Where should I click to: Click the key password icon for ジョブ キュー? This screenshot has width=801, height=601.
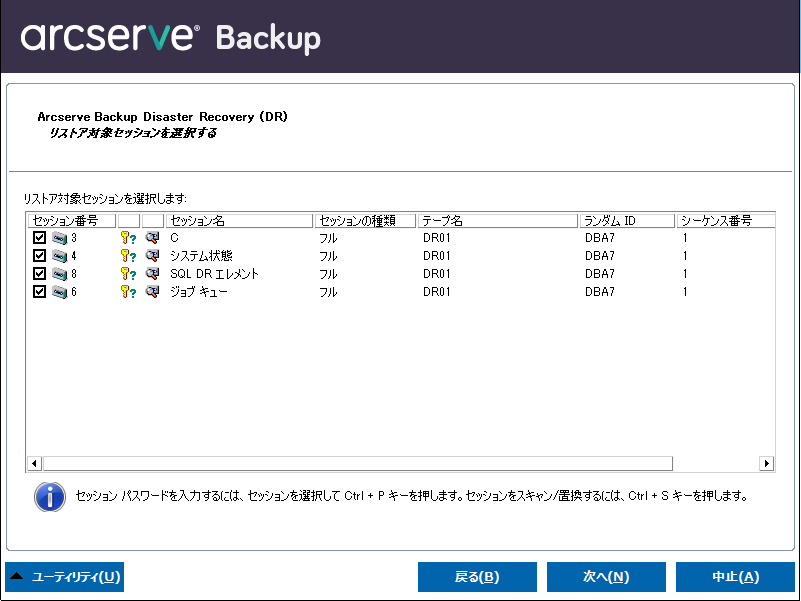coord(128,291)
